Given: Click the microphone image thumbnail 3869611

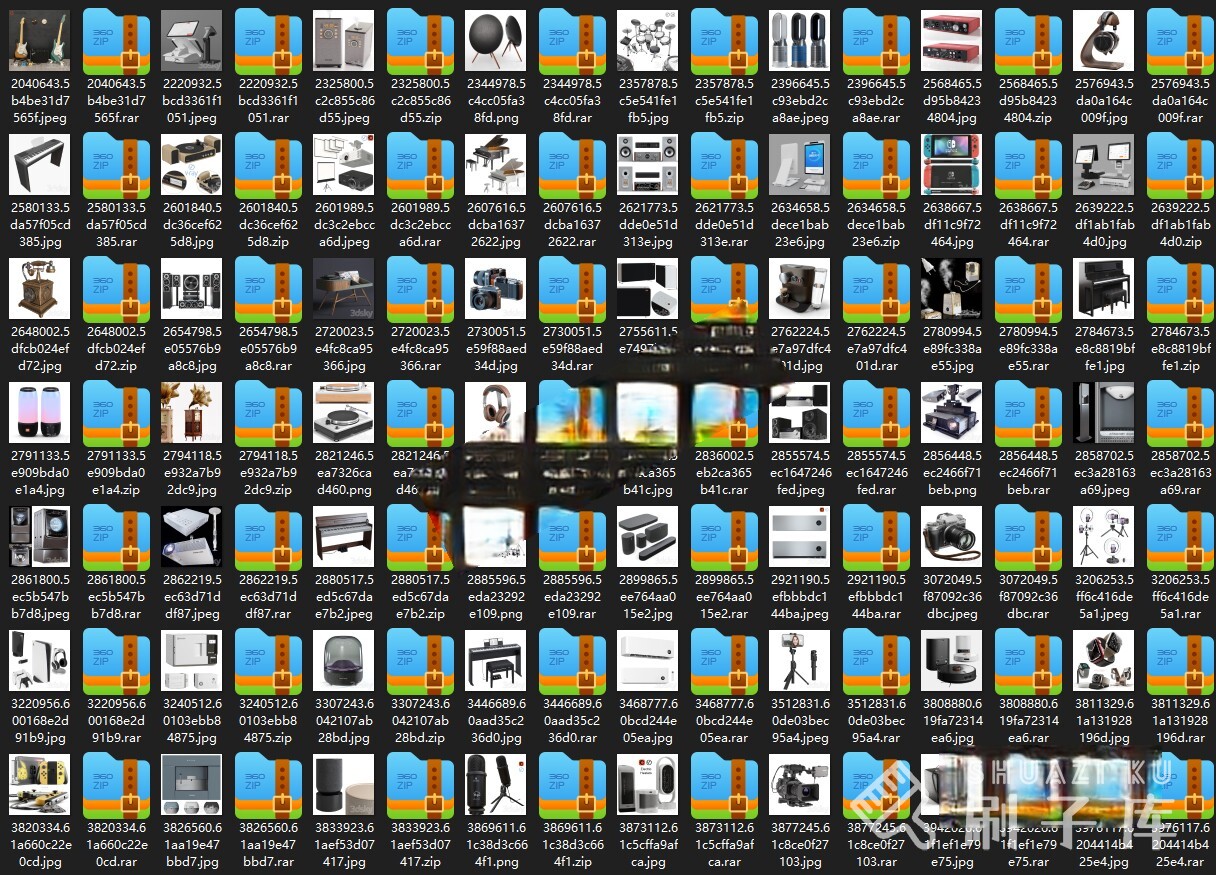Looking at the screenshot, I should tap(496, 785).
